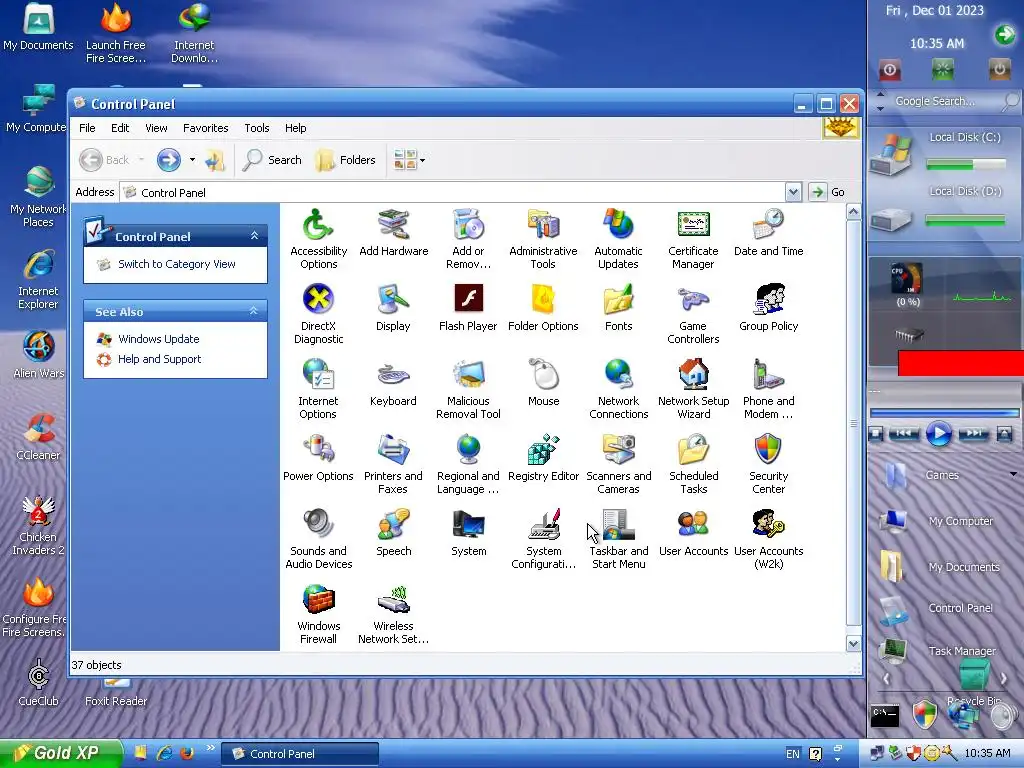The width and height of the screenshot is (1024, 768).
Task: Click Switch to Category View link
Action: 176,264
